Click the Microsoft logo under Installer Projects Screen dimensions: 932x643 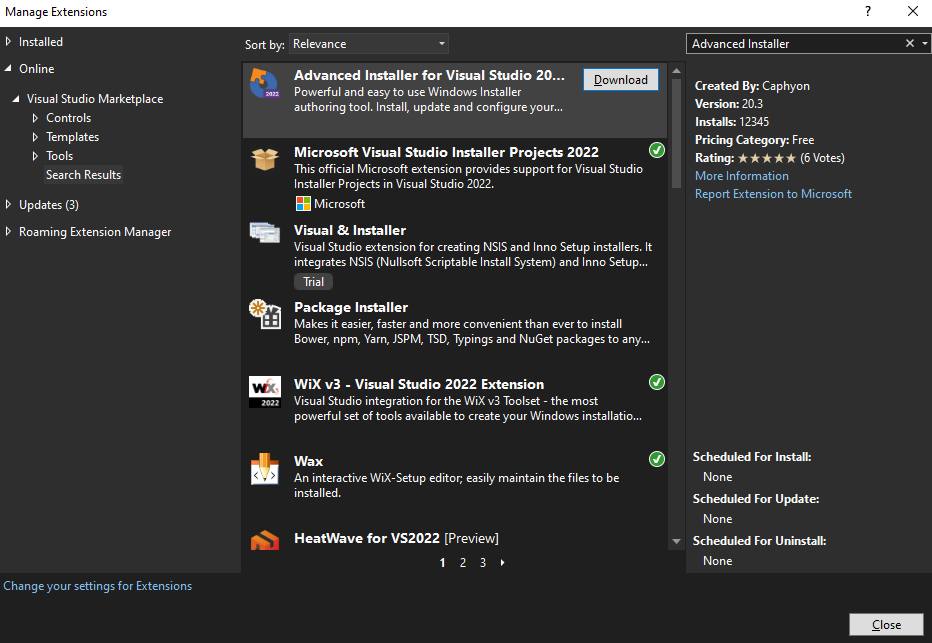tap(303, 204)
